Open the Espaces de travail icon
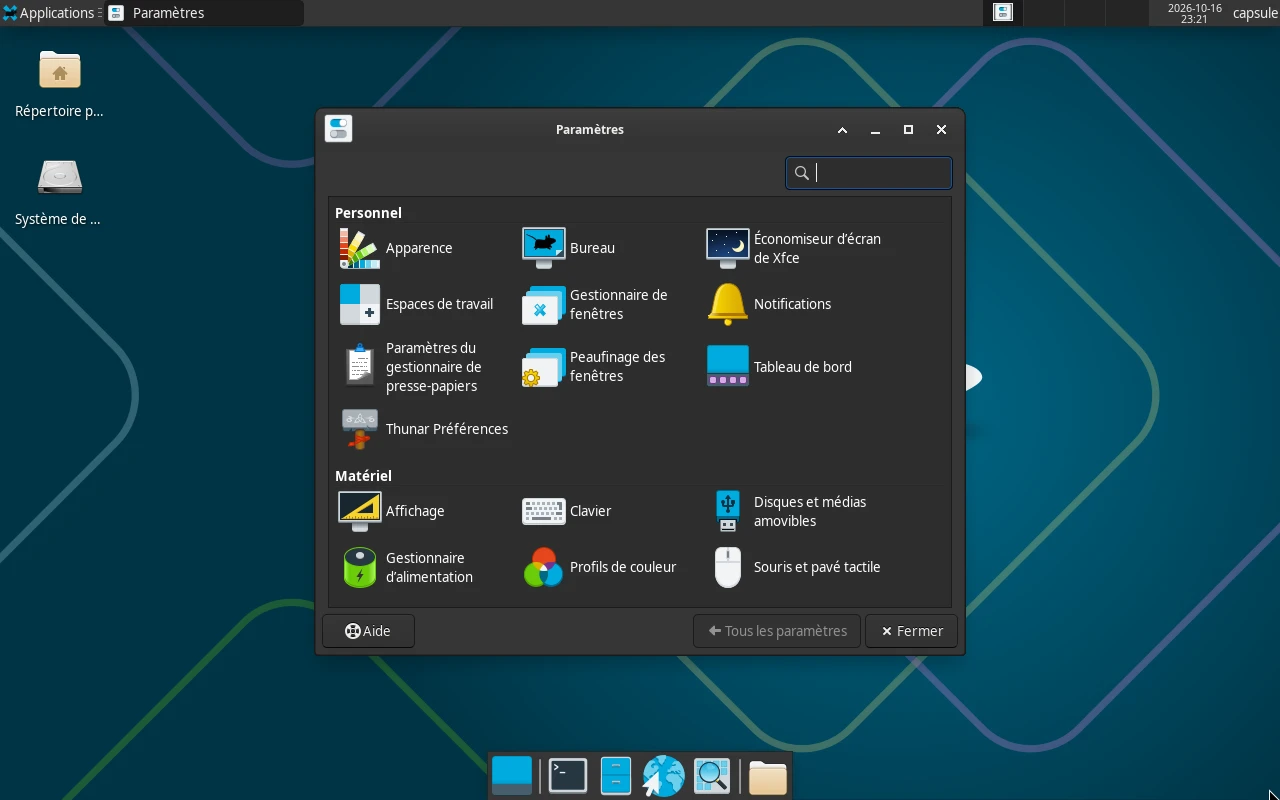Viewport: 1280px width, 800px height. pyautogui.click(x=360, y=304)
